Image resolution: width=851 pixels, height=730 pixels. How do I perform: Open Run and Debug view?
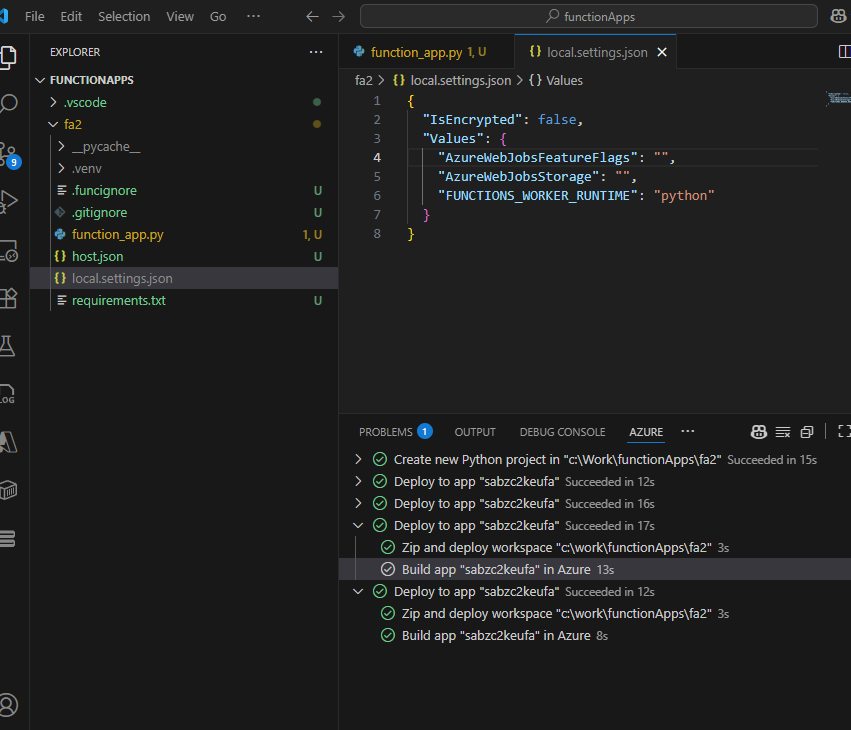(x=8, y=201)
